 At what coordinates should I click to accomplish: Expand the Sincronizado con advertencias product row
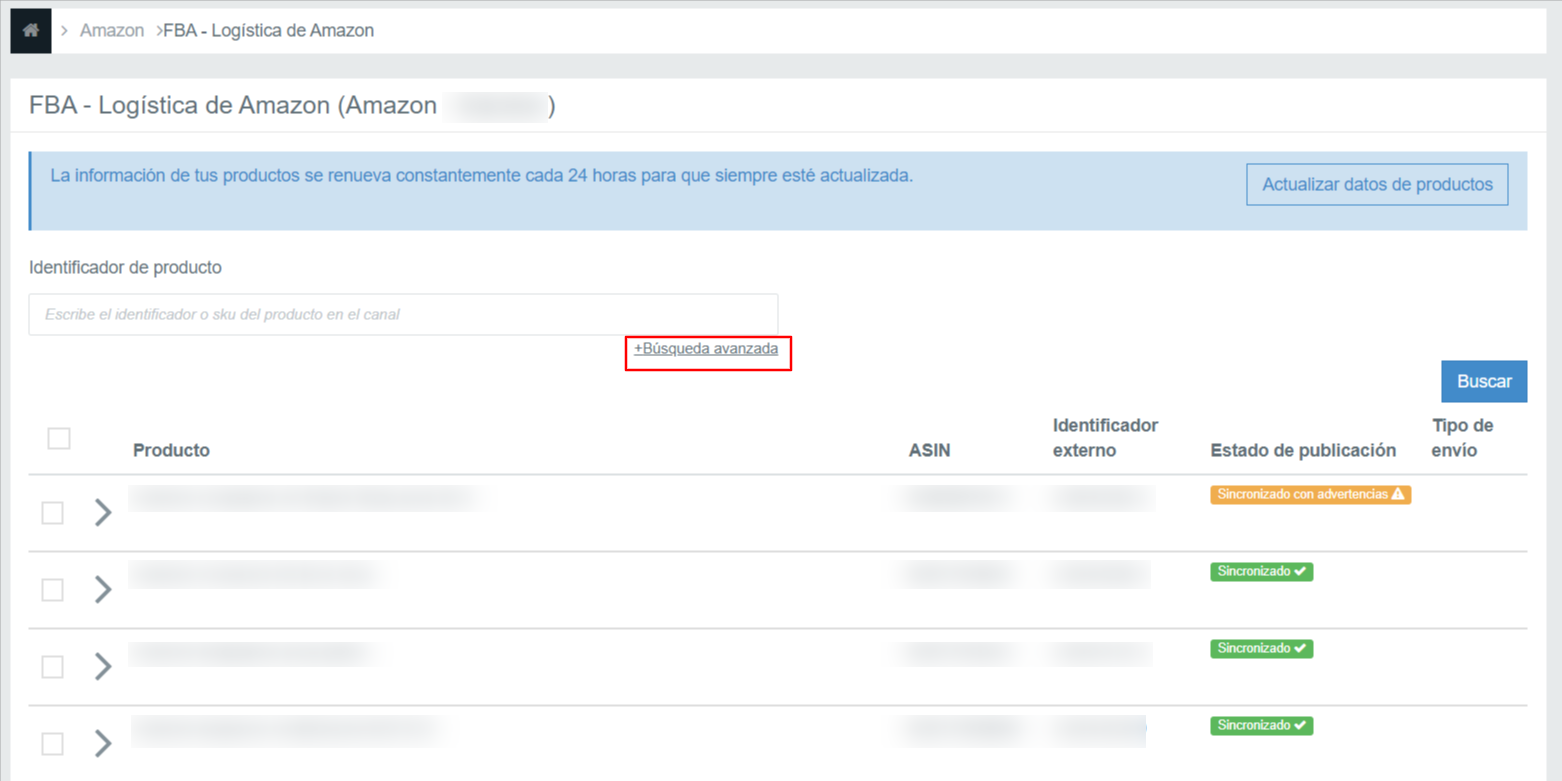pyautogui.click(x=102, y=513)
